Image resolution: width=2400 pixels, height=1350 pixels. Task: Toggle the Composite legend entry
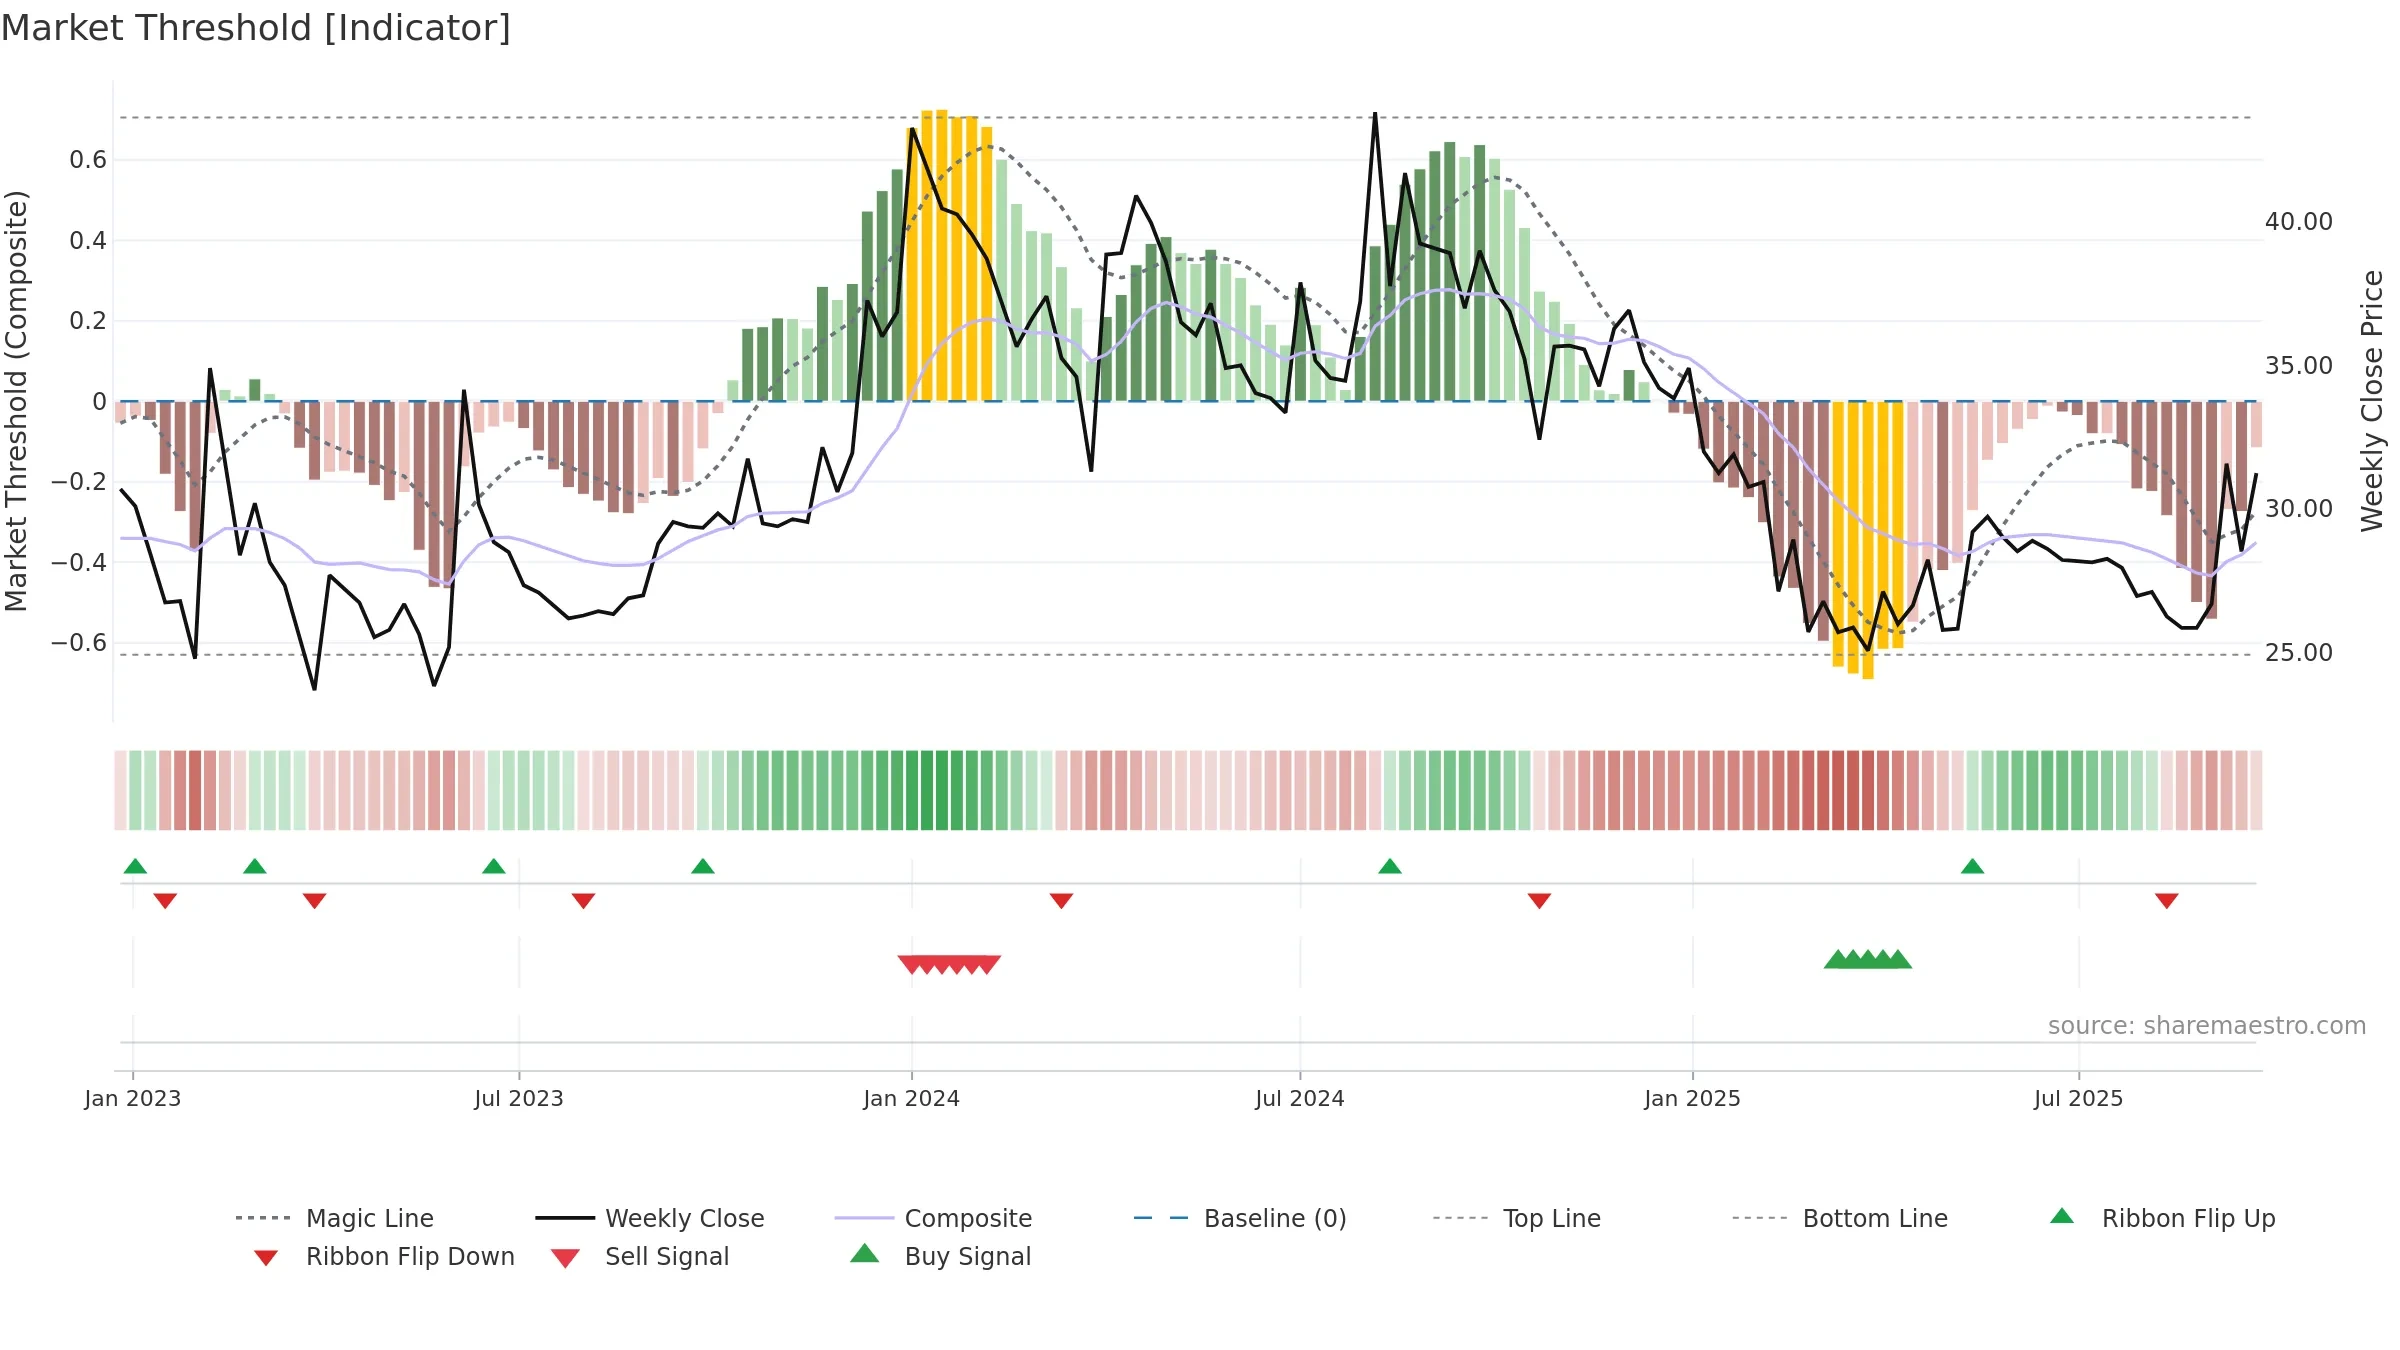[x=933, y=1218]
